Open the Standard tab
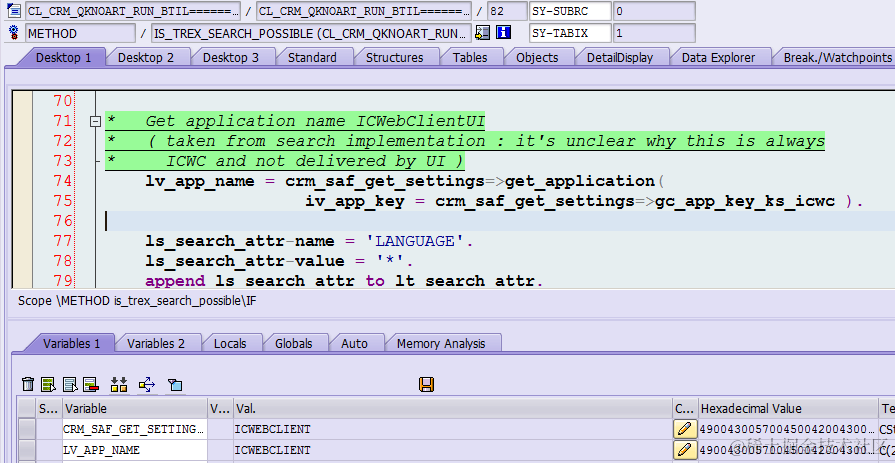The height and width of the screenshot is (463, 895). pyautogui.click(x=312, y=58)
